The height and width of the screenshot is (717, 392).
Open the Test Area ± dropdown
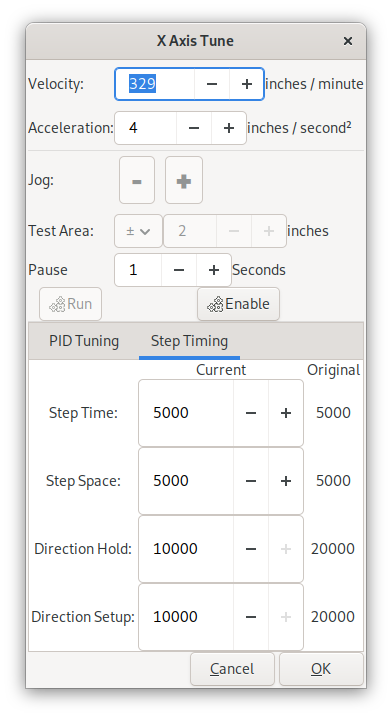pos(138,231)
